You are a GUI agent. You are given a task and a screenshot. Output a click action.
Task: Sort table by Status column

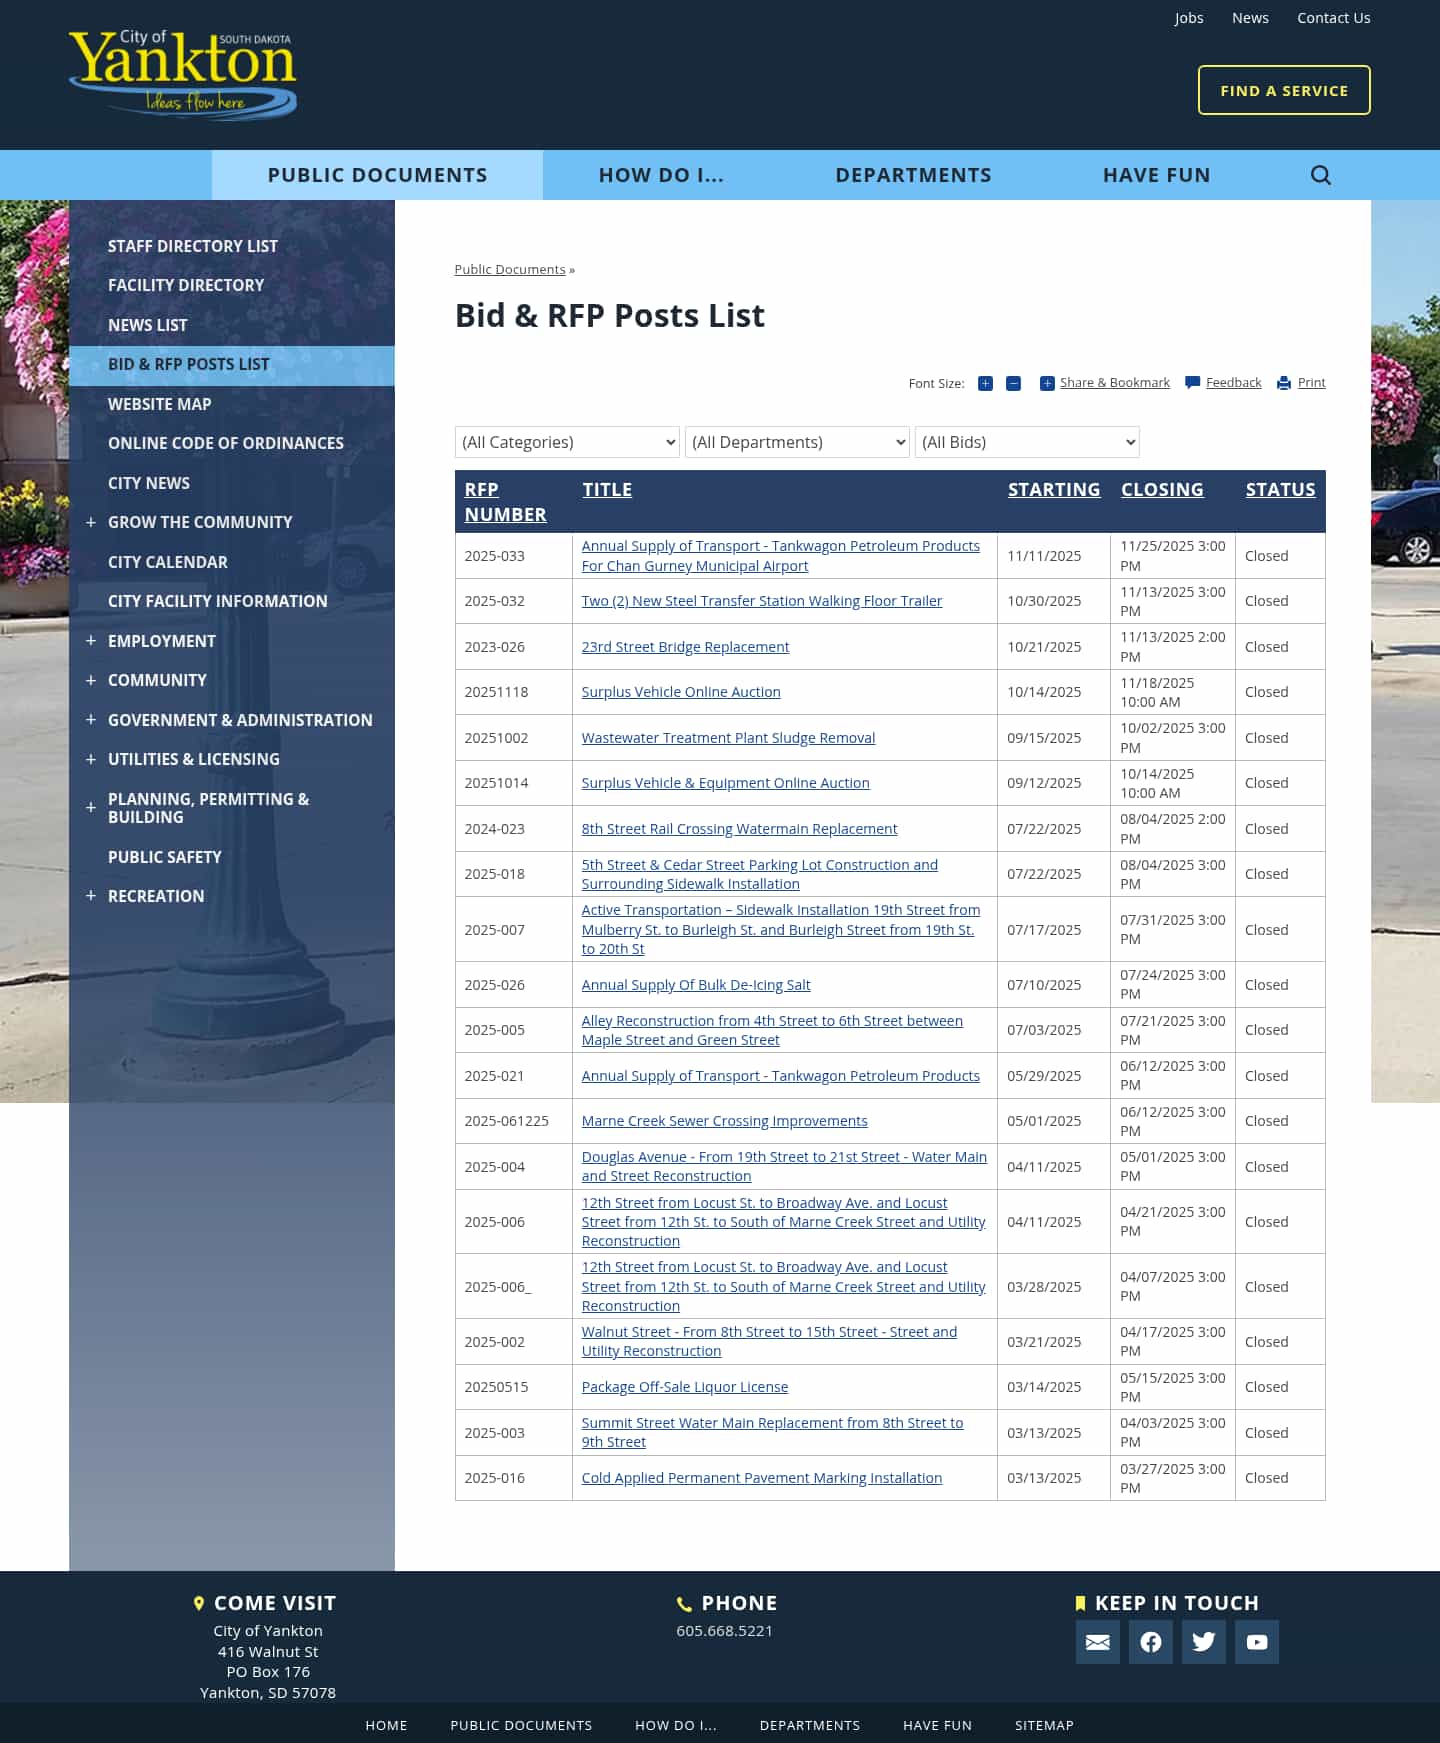[1280, 489]
